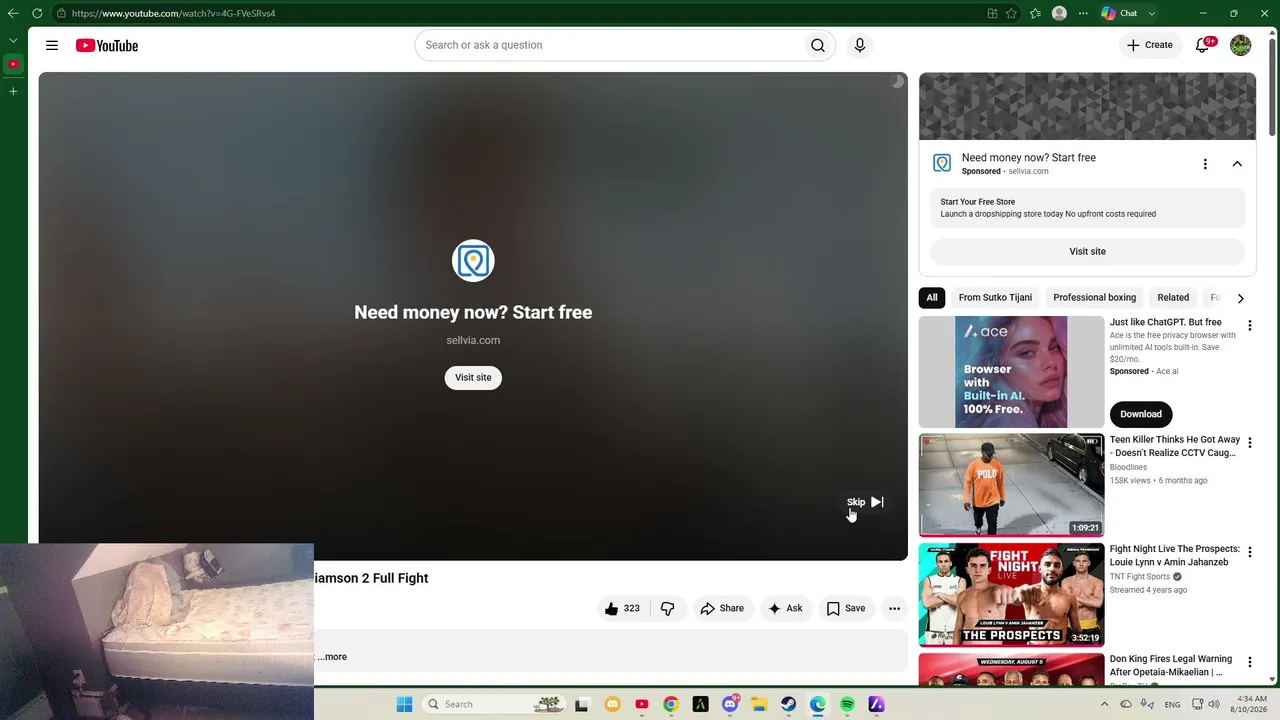This screenshot has width=1280, height=720.
Task: Go back in the browser
Action: click(x=13, y=13)
